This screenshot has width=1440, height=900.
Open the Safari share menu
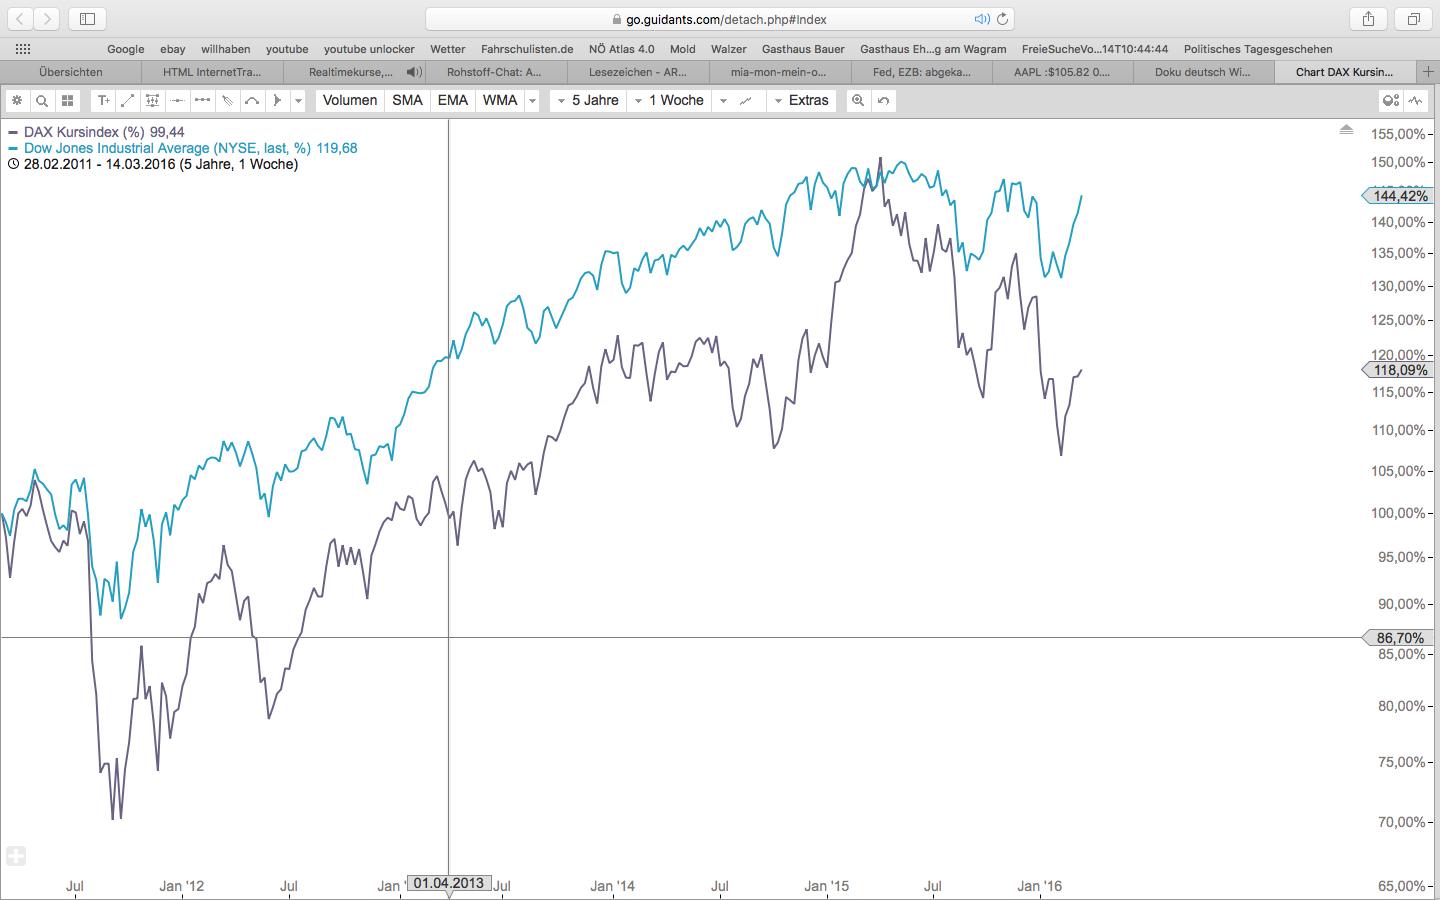click(x=1368, y=19)
